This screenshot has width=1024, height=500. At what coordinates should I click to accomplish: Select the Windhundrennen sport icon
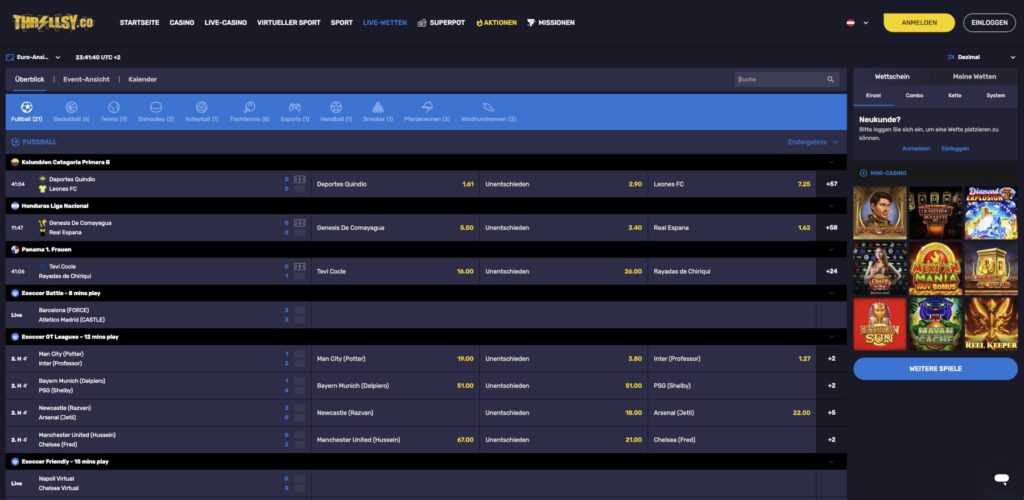(x=488, y=107)
